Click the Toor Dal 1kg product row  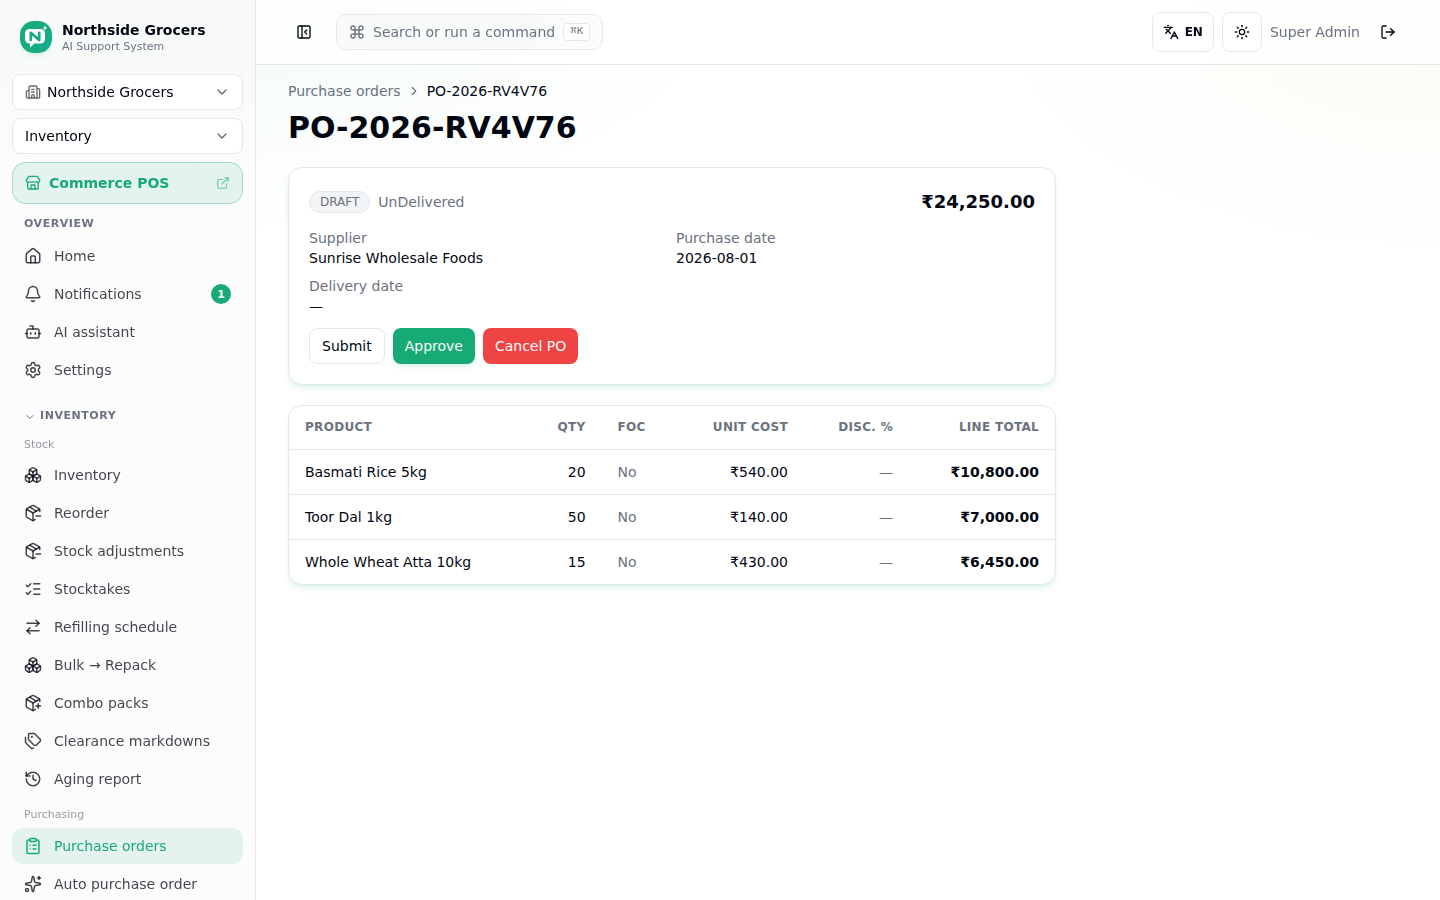click(672, 517)
